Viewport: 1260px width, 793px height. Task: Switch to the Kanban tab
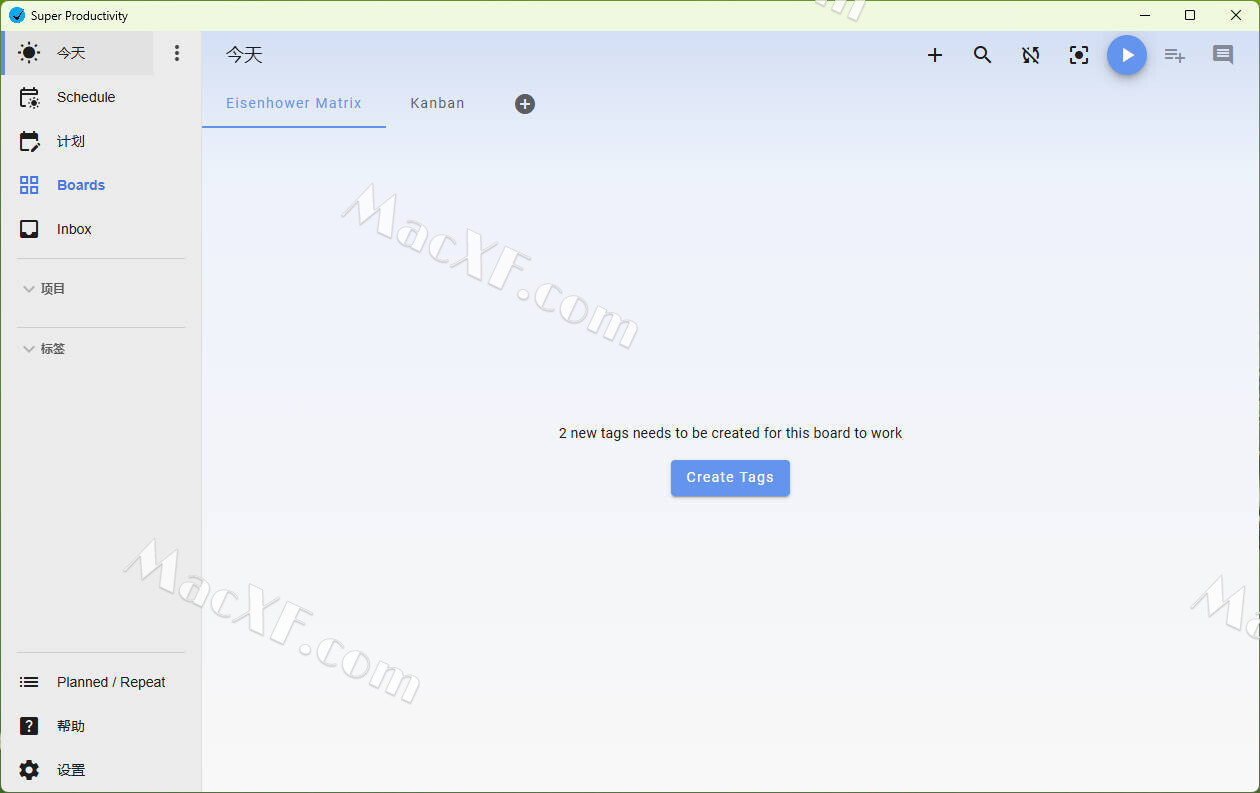437,103
